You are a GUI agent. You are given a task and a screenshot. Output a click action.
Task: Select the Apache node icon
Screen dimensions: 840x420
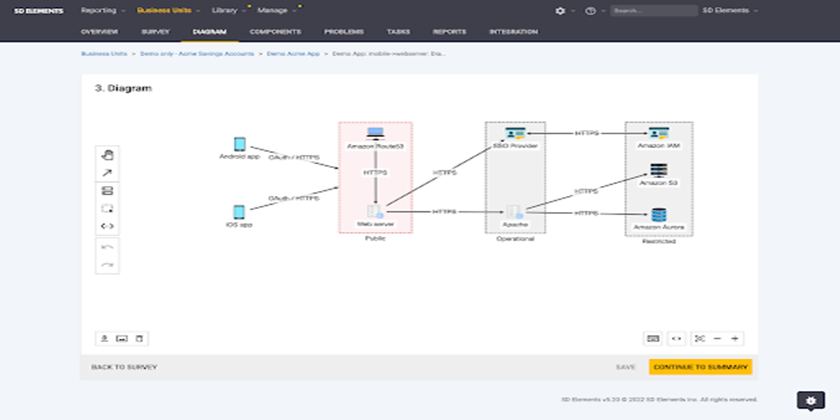click(x=515, y=212)
